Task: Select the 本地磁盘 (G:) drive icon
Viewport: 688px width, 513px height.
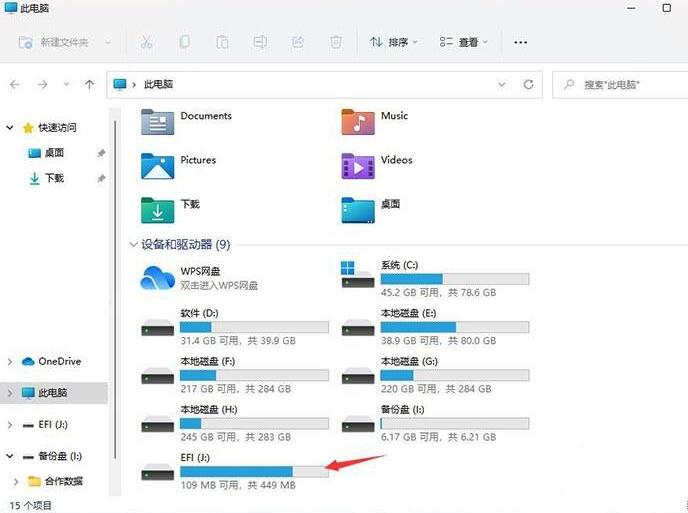Action: tap(358, 376)
